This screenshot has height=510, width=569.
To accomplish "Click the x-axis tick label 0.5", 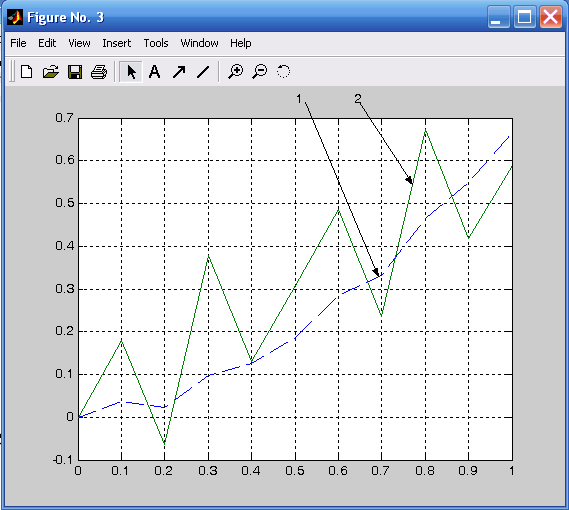I will pyautogui.click(x=295, y=471).
